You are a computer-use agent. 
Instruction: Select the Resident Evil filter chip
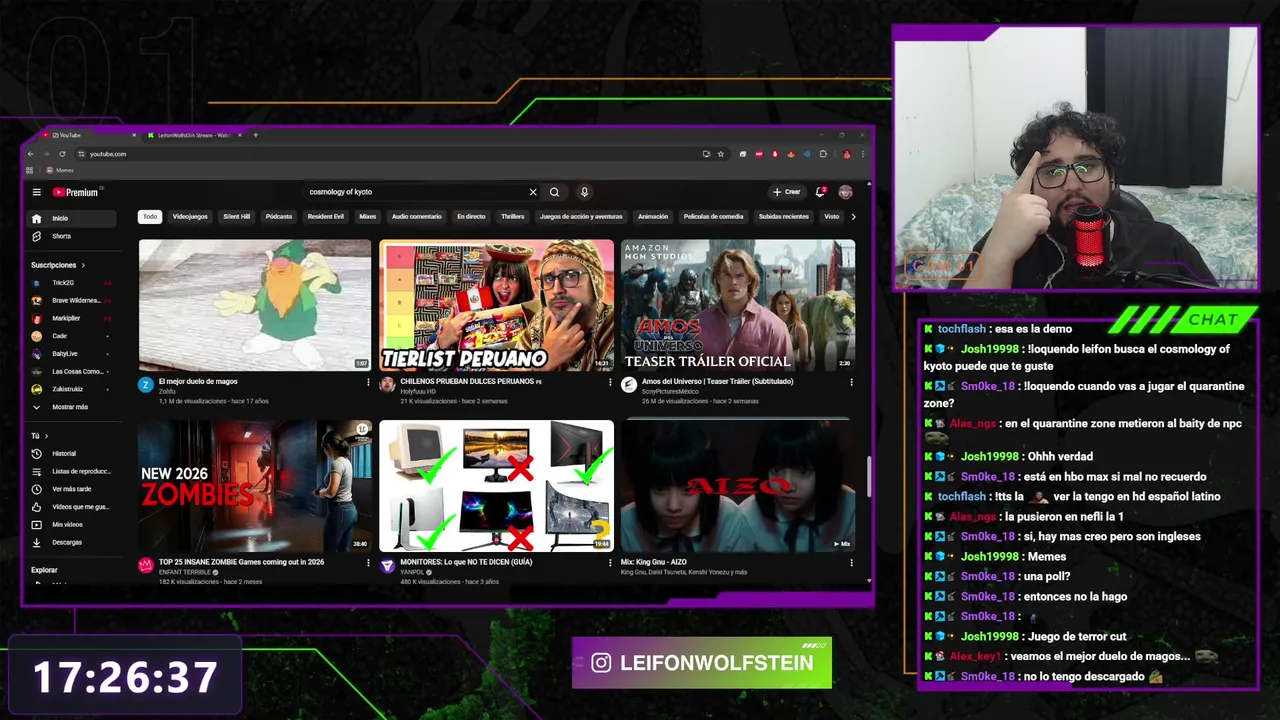coord(326,216)
